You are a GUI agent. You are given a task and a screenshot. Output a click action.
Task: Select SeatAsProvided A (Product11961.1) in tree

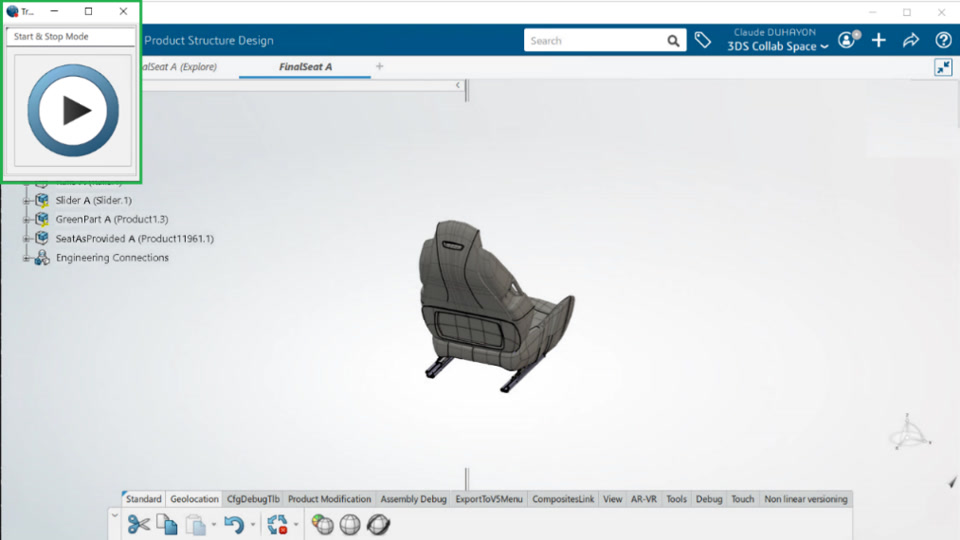[x=135, y=238]
